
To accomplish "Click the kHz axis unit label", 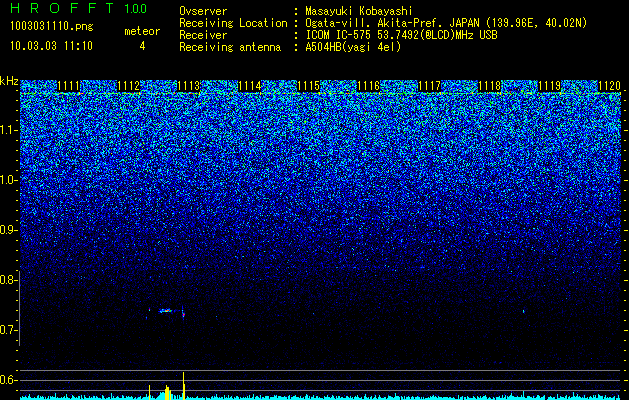I will 9,81.
